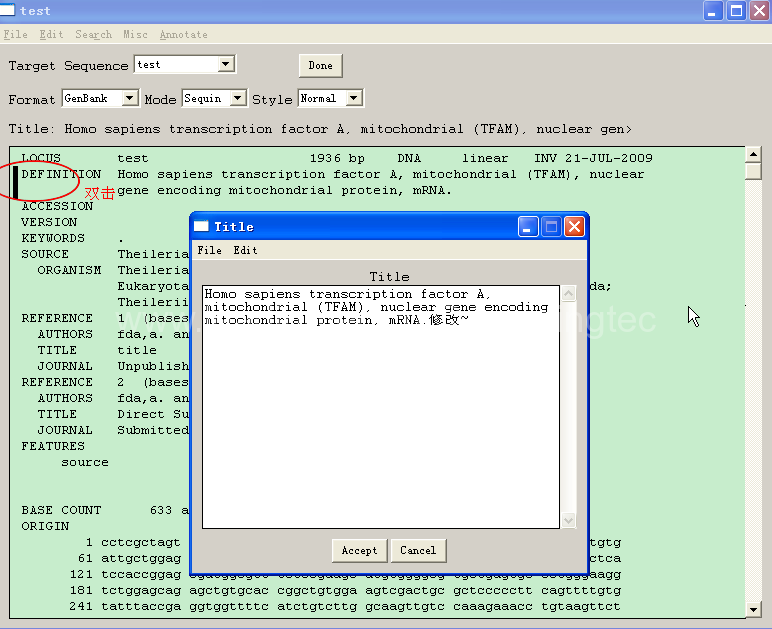Click inside the Title text area

(380, 420)
